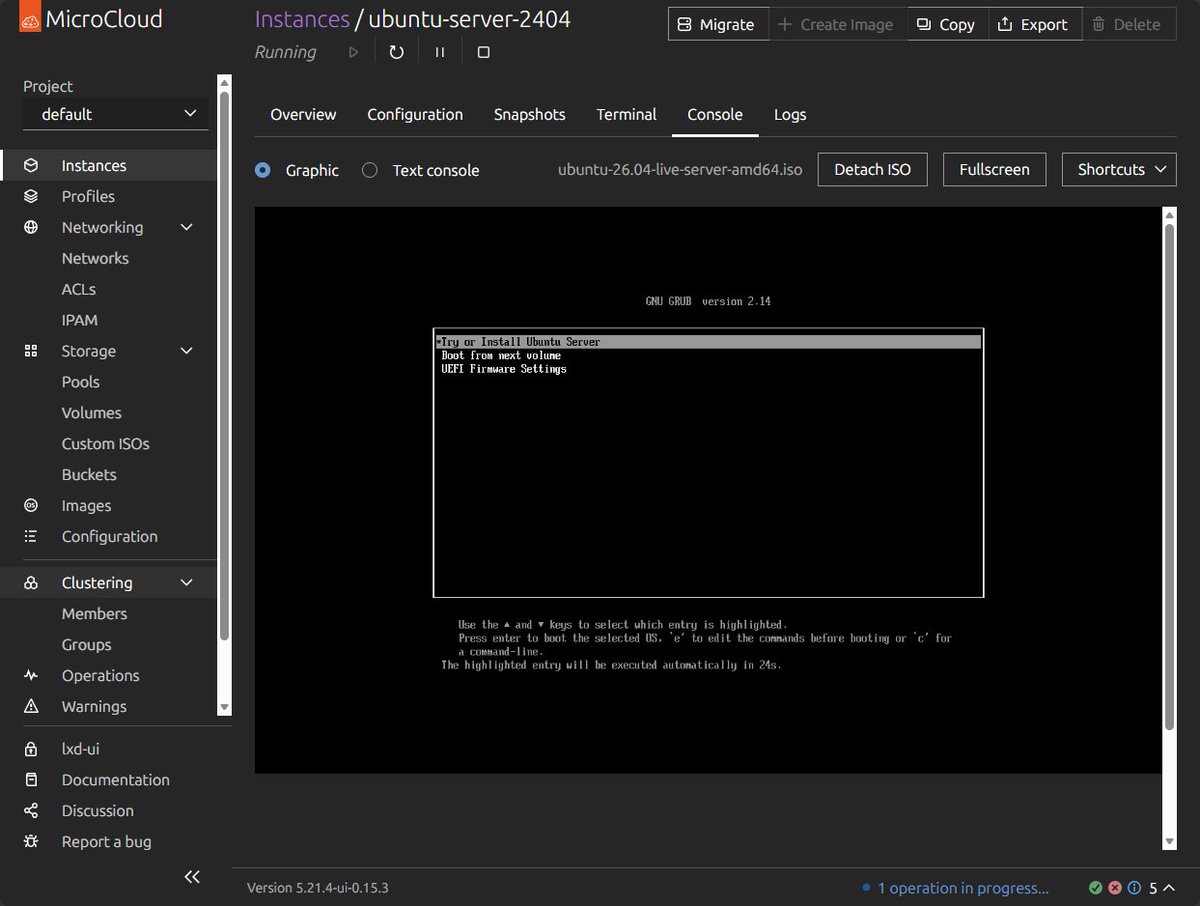Open the Documentation link

click(x=115, y=779)
